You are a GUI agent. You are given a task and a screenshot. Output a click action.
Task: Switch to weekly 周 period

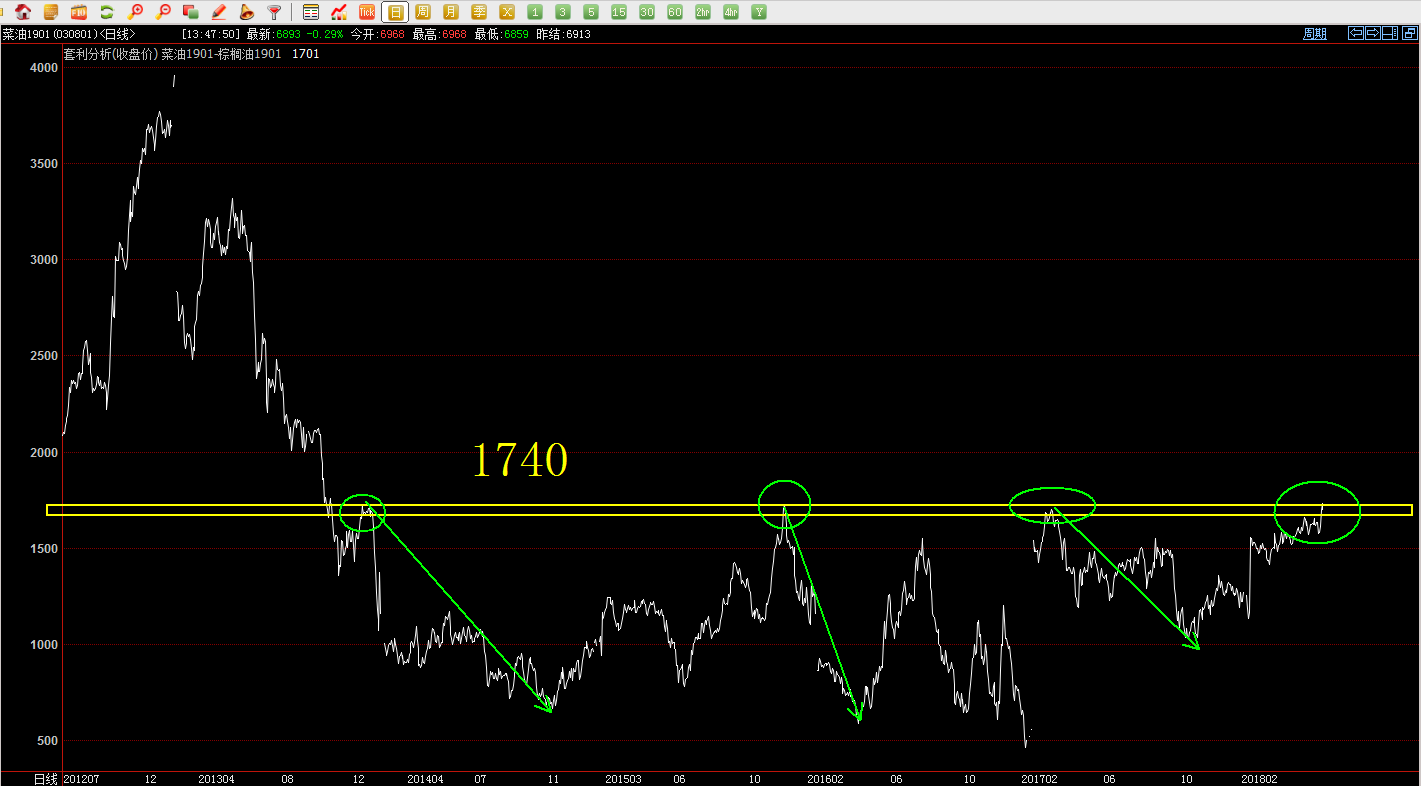coord(423,12)
